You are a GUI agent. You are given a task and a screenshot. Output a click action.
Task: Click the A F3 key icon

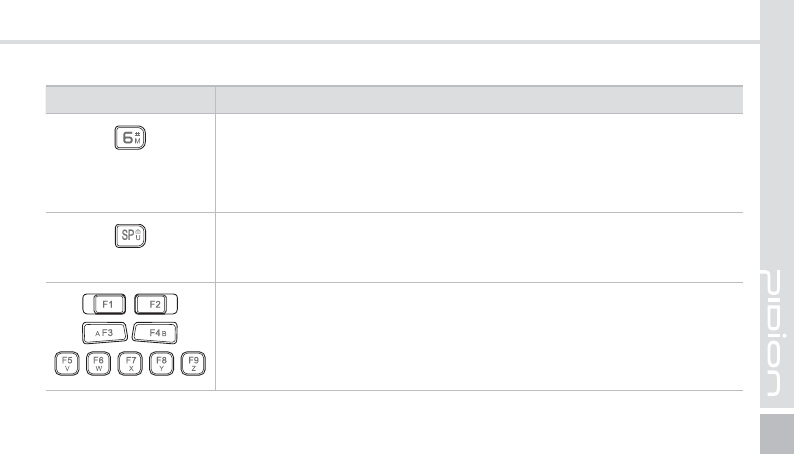[x=105, y=333]
